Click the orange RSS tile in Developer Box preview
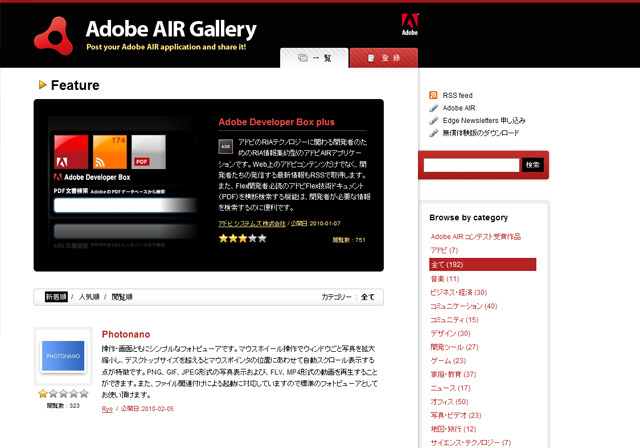 point(110,152)
